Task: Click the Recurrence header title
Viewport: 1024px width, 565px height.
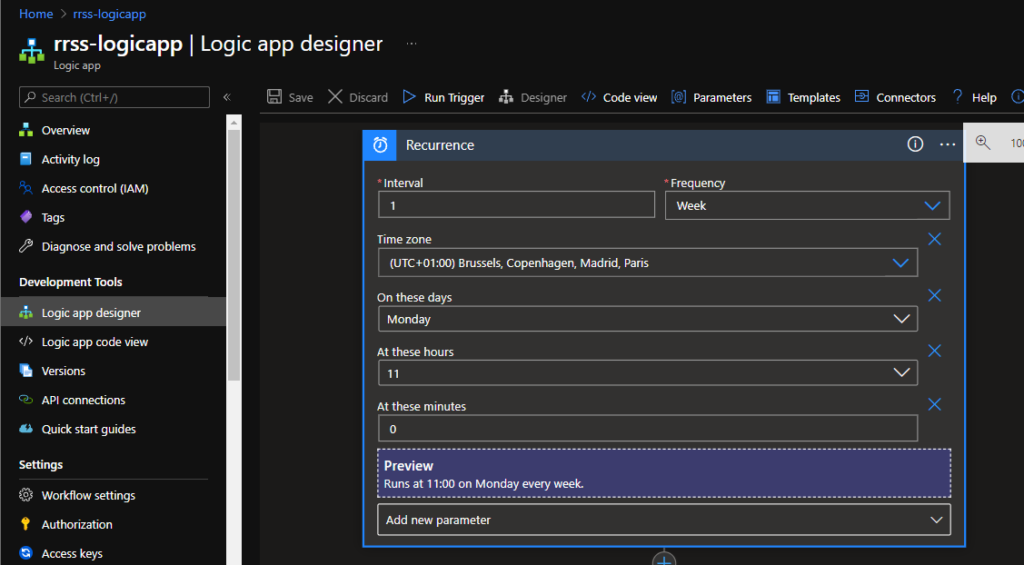Action: coord(440,145)
